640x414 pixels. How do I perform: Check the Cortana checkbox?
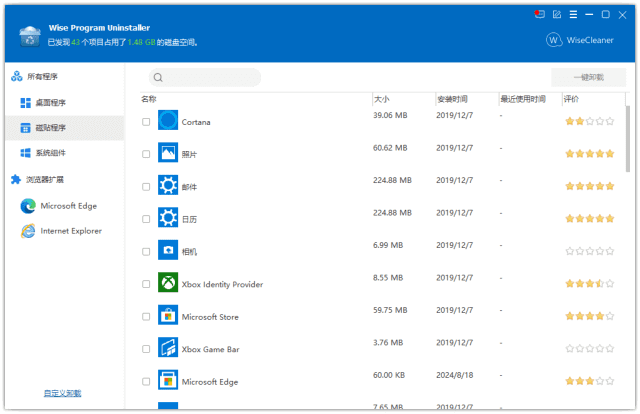pyautogui.click(x=146, y=122)
